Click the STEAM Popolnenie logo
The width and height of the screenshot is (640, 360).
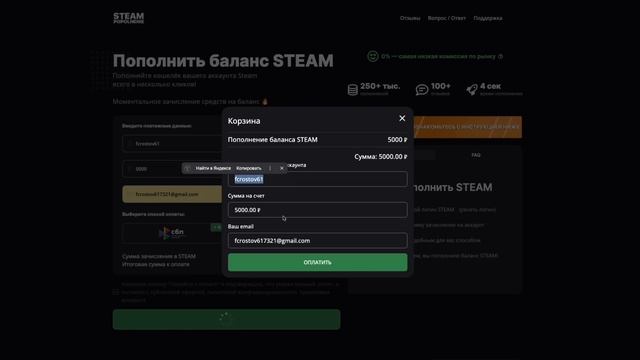(129, 18)
